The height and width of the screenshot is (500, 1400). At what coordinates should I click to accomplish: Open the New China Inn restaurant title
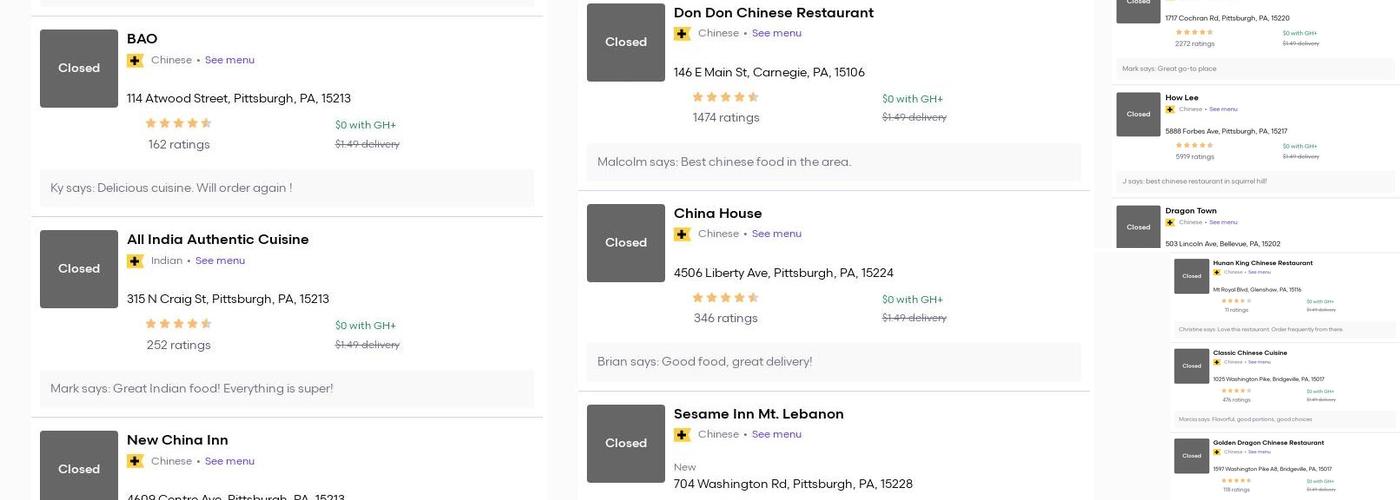[177, 440]
